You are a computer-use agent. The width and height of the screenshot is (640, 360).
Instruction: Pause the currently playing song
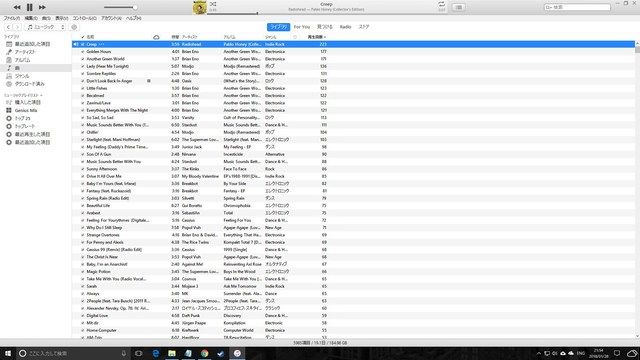(29, 7)
